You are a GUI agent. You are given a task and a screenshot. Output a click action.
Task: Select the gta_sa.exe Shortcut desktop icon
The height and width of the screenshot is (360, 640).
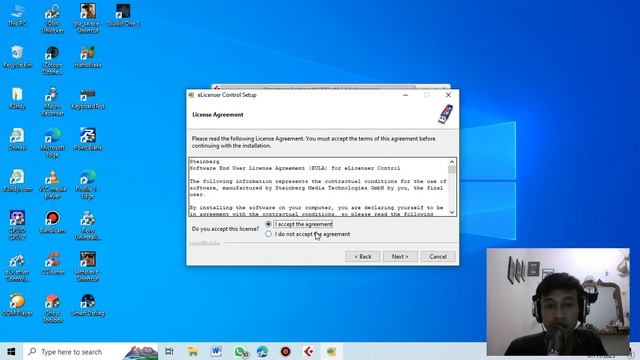click(88, 19)
